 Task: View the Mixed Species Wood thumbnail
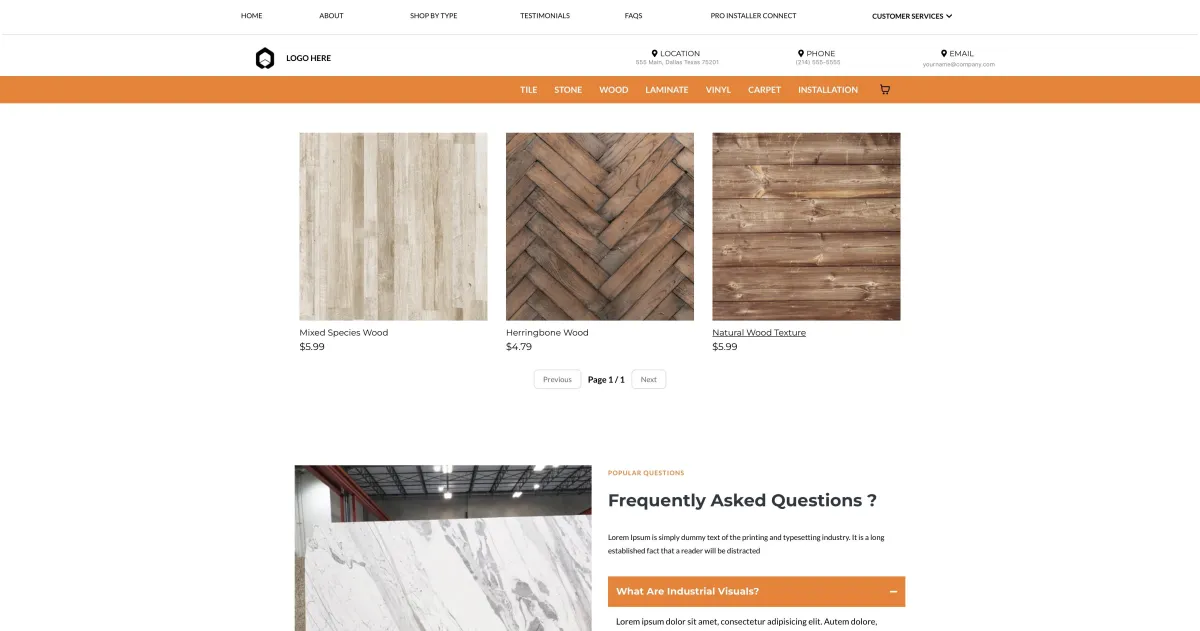point(393,226)
